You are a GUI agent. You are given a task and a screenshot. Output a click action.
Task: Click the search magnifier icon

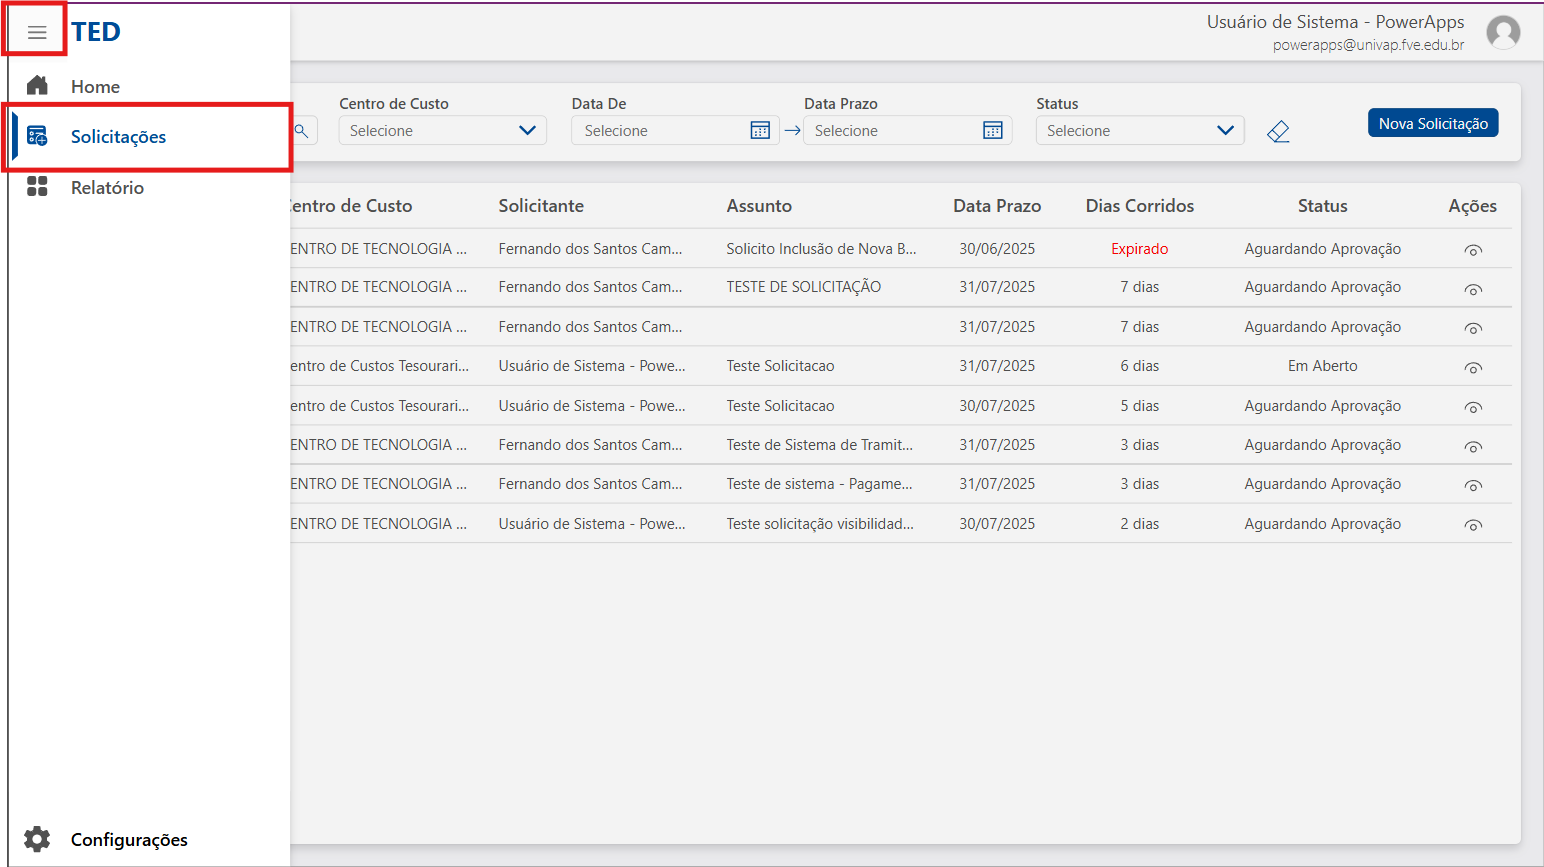301,131
